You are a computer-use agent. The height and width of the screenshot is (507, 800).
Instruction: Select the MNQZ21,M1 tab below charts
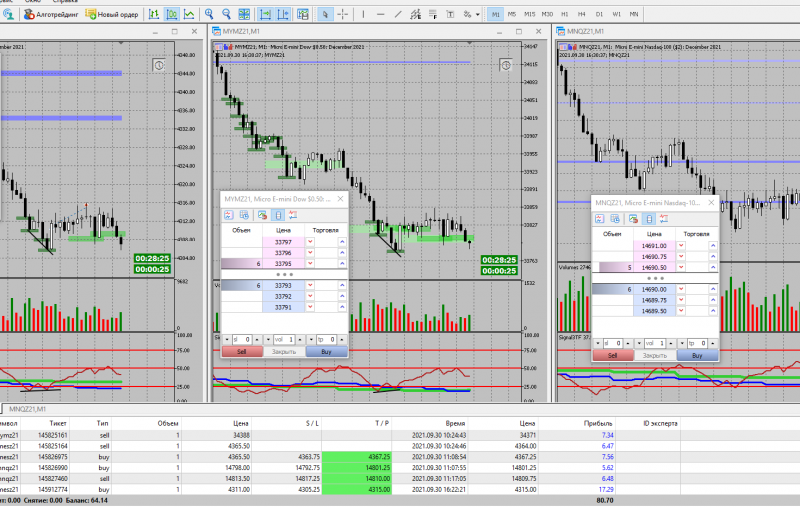[27, 409]
